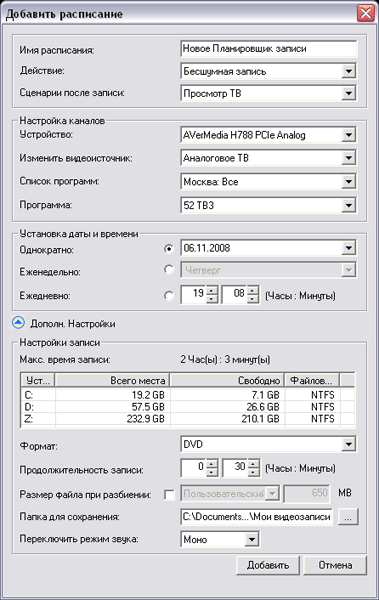This screenshot has height=600, width=379.
Task: Click the Добавить button
Action: (268, 565)
